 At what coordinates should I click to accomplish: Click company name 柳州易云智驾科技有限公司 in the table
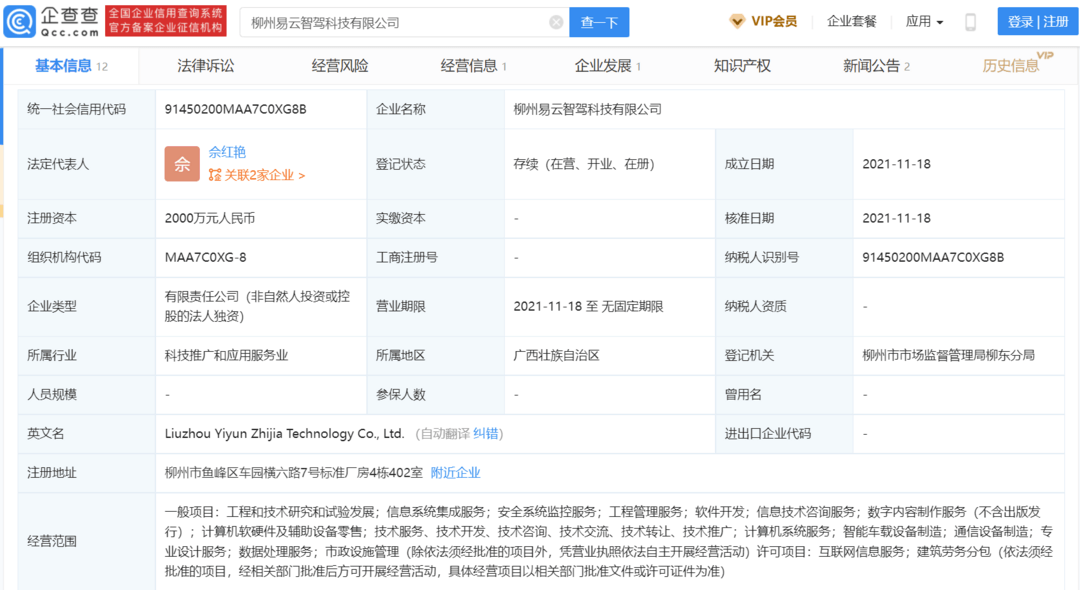[588, 109]
